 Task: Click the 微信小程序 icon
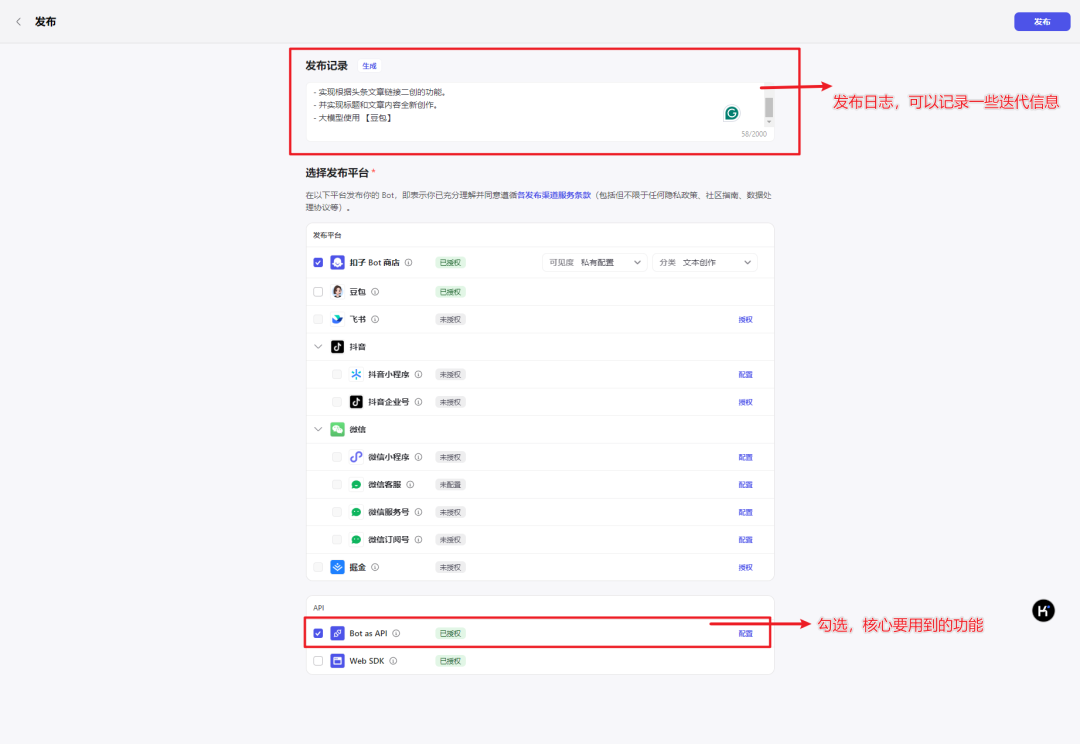(x=356, y=457)
